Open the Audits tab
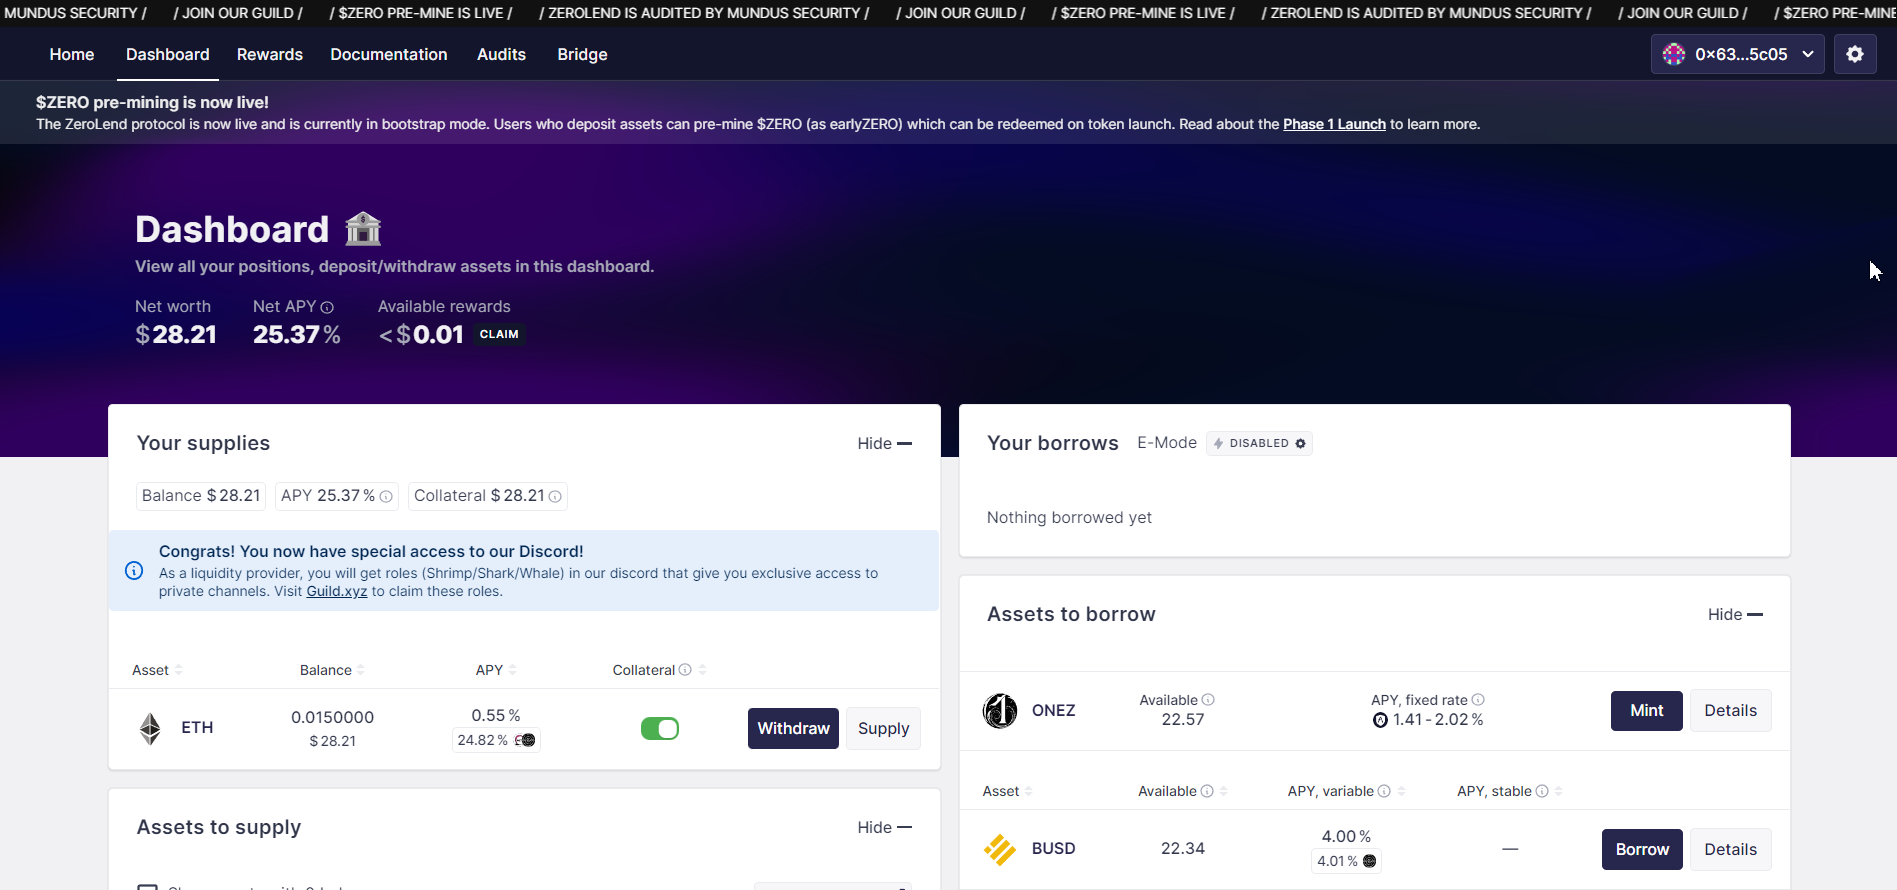1897x890 pixels. (501, 54)
